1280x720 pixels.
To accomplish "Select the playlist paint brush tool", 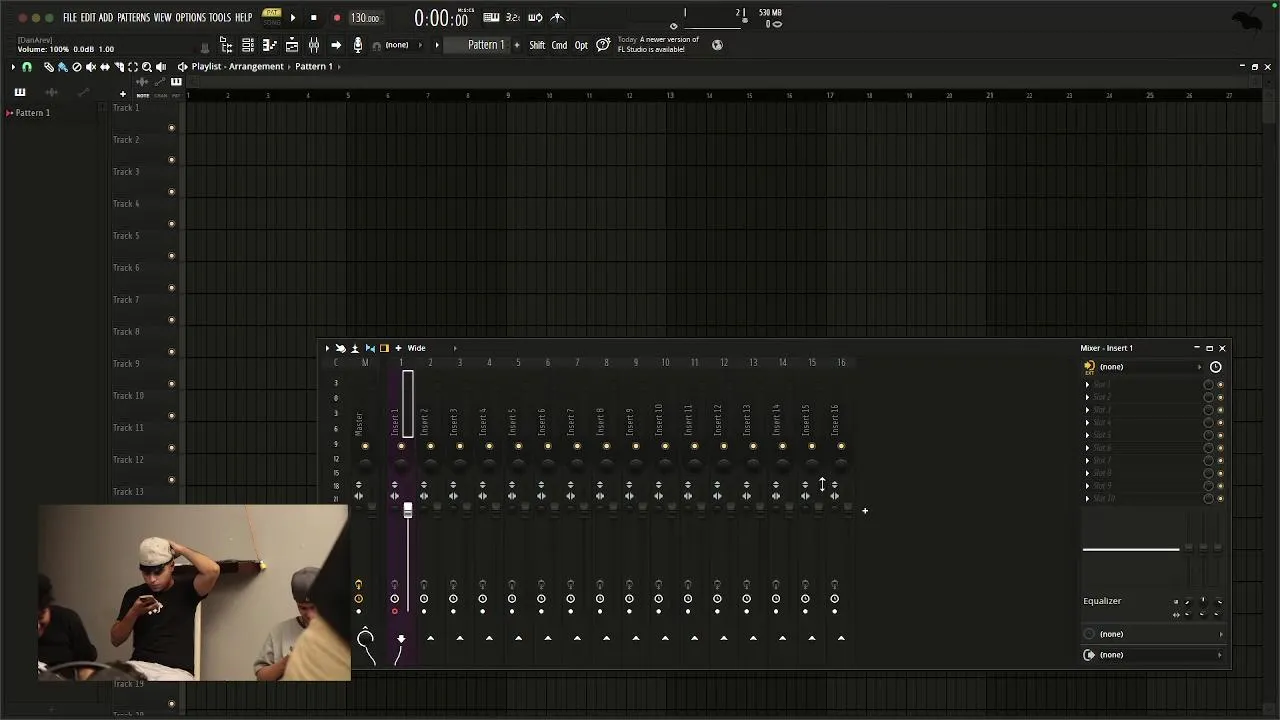I will tap(62, 67).
